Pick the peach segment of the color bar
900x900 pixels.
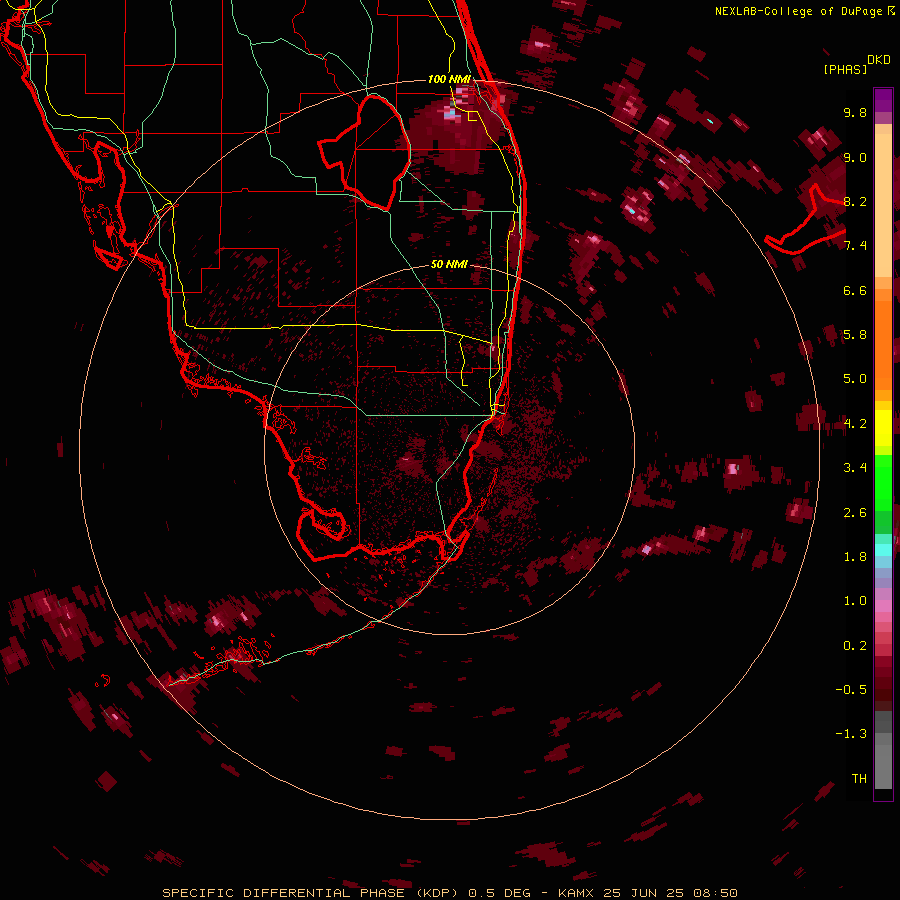click(x=883, y=205)
